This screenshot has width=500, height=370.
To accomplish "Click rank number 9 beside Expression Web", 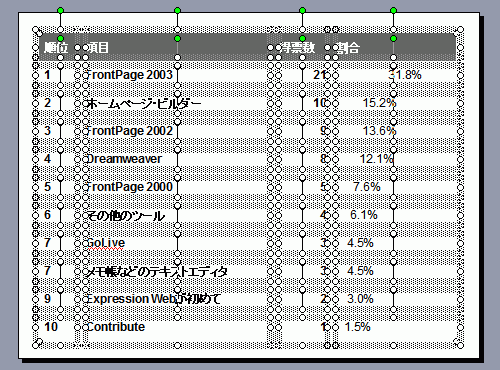I will click(47, 299).
